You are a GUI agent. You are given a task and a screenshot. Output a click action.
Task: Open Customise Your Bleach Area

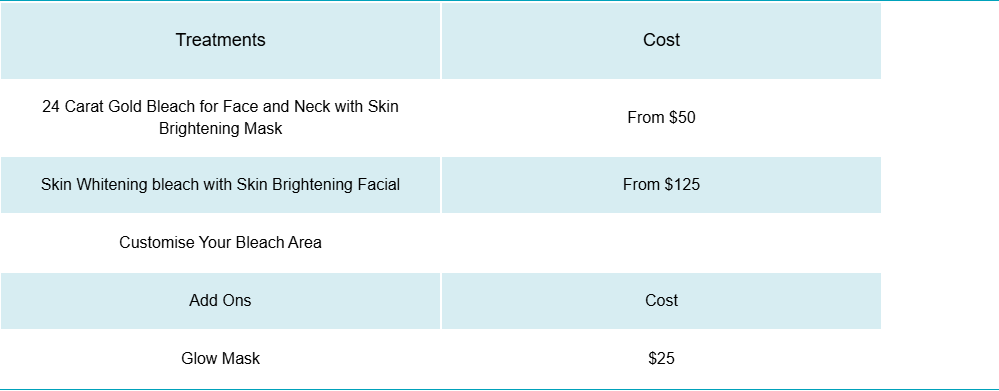click(x=220, y=243)
